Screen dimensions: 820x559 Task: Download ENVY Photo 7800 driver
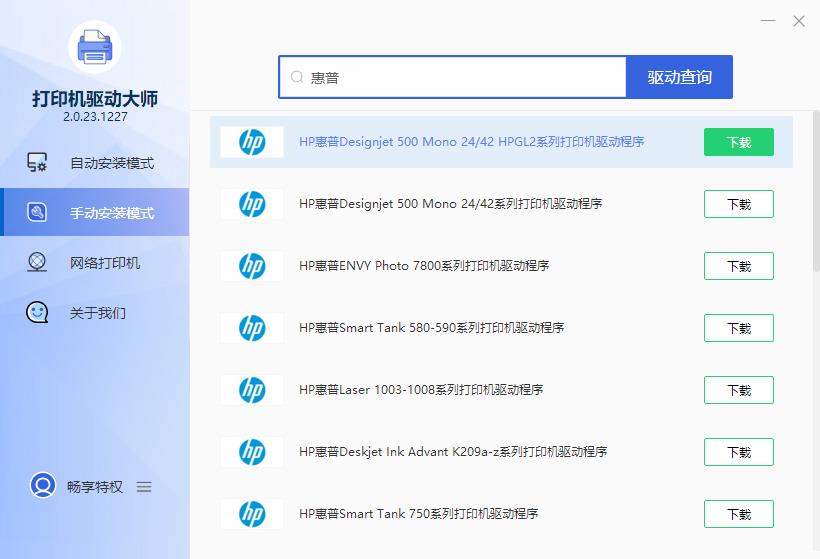pyautogui.click(x=739, y=266)
